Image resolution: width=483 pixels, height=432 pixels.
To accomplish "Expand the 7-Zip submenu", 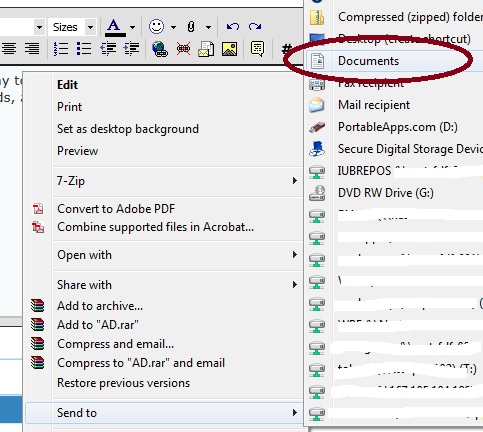I will point(178,181).
